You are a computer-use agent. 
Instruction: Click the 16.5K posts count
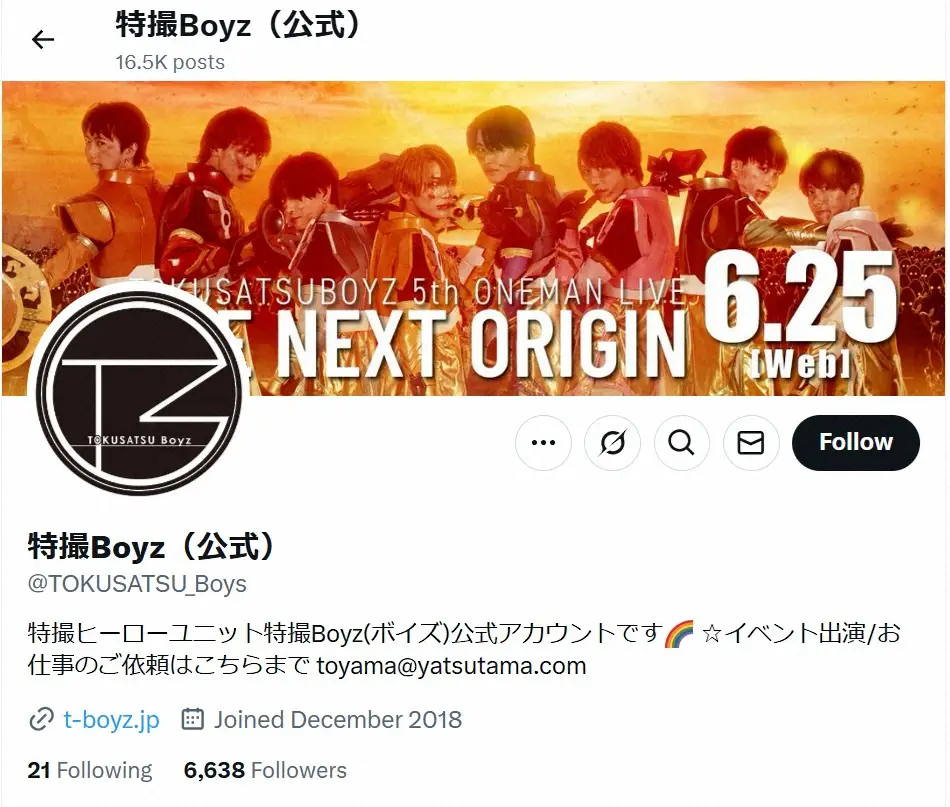pos(170,62)
